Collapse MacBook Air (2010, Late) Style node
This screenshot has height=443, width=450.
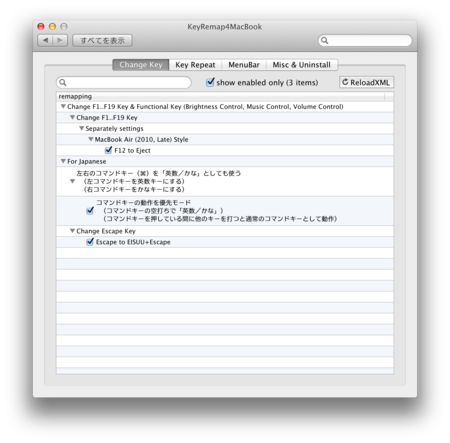point(91,139)
